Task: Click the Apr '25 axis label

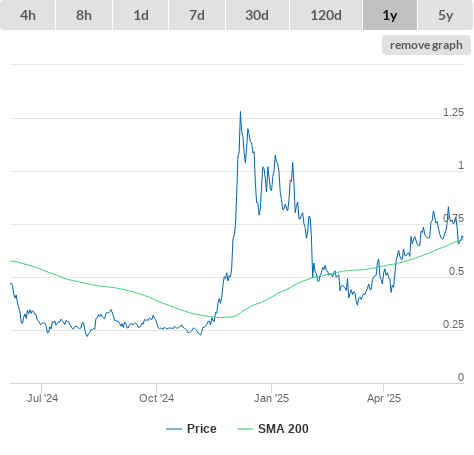Action: [384, 398]
